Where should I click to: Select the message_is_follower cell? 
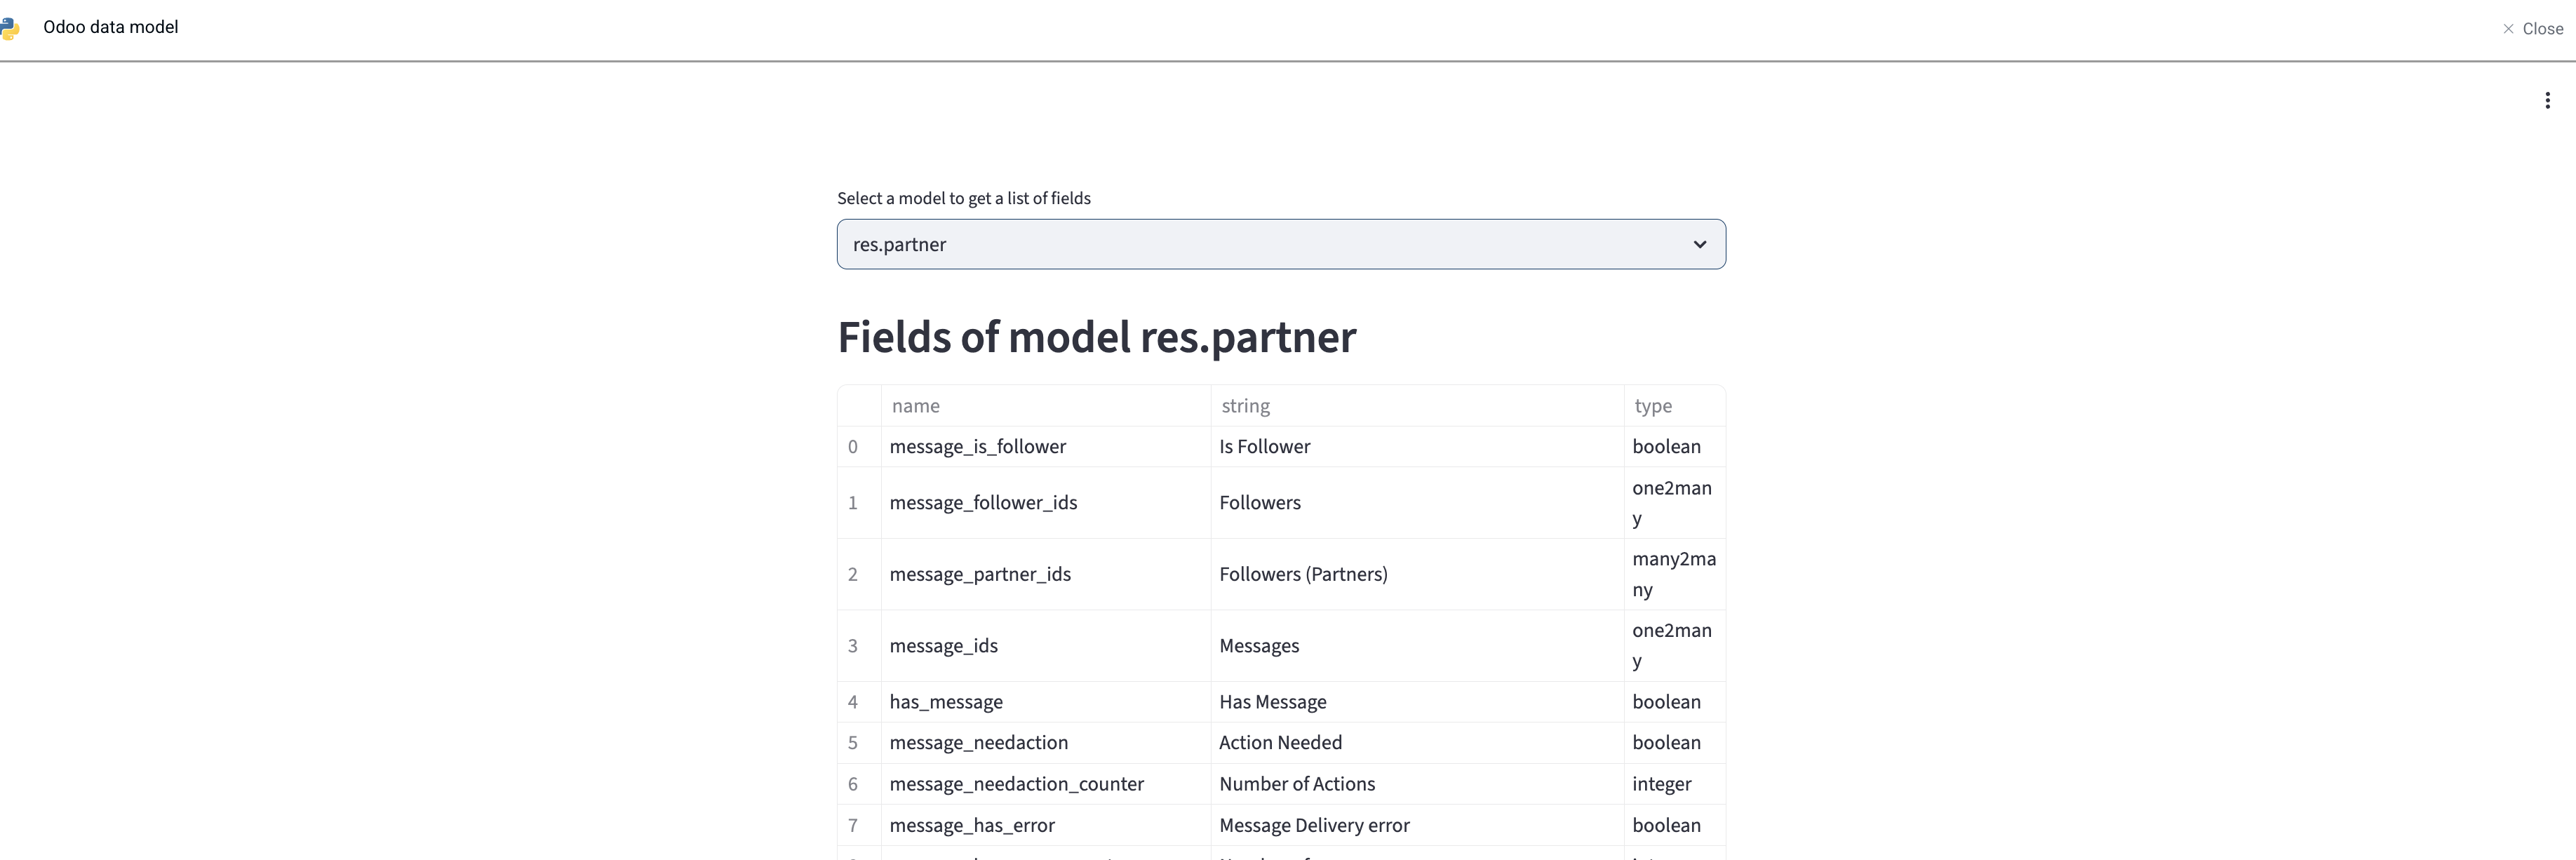click(1045, 447)
